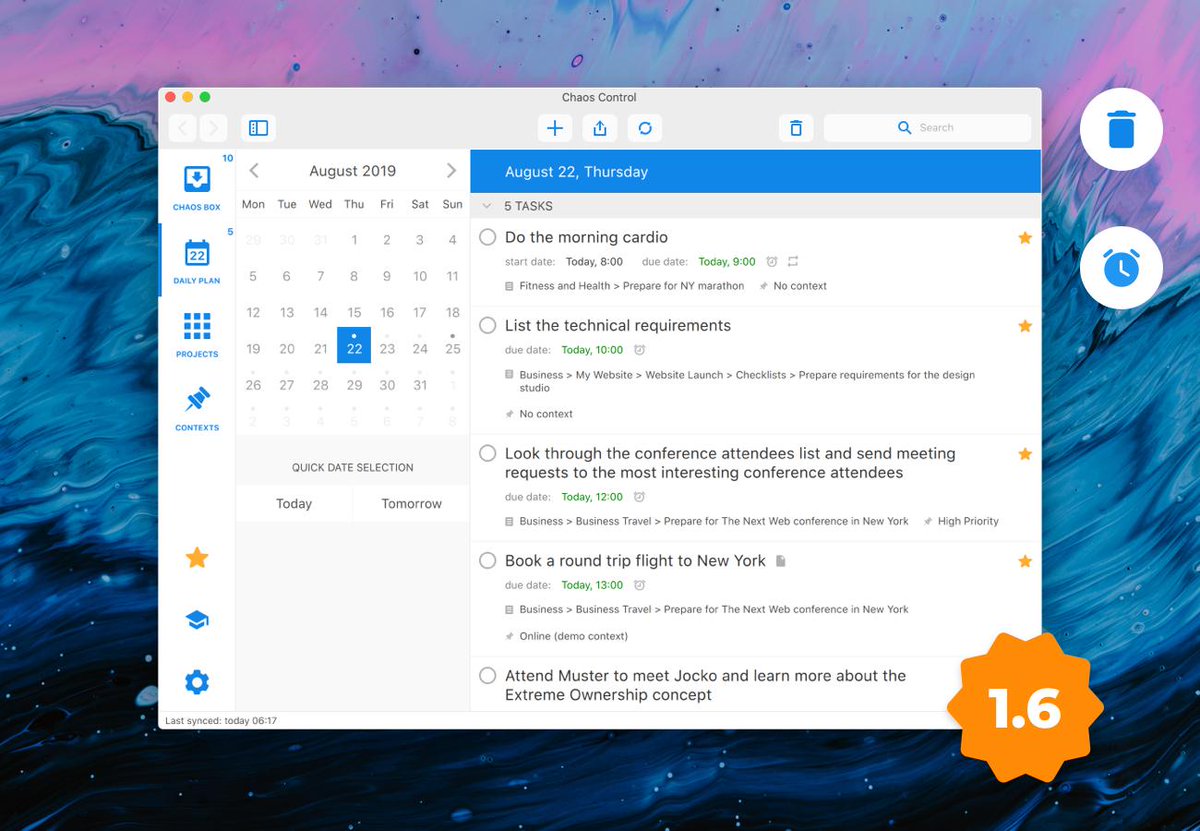Unstar the conference attendees task
This screenshot has width=1200, height=831.
[1024, 454]
